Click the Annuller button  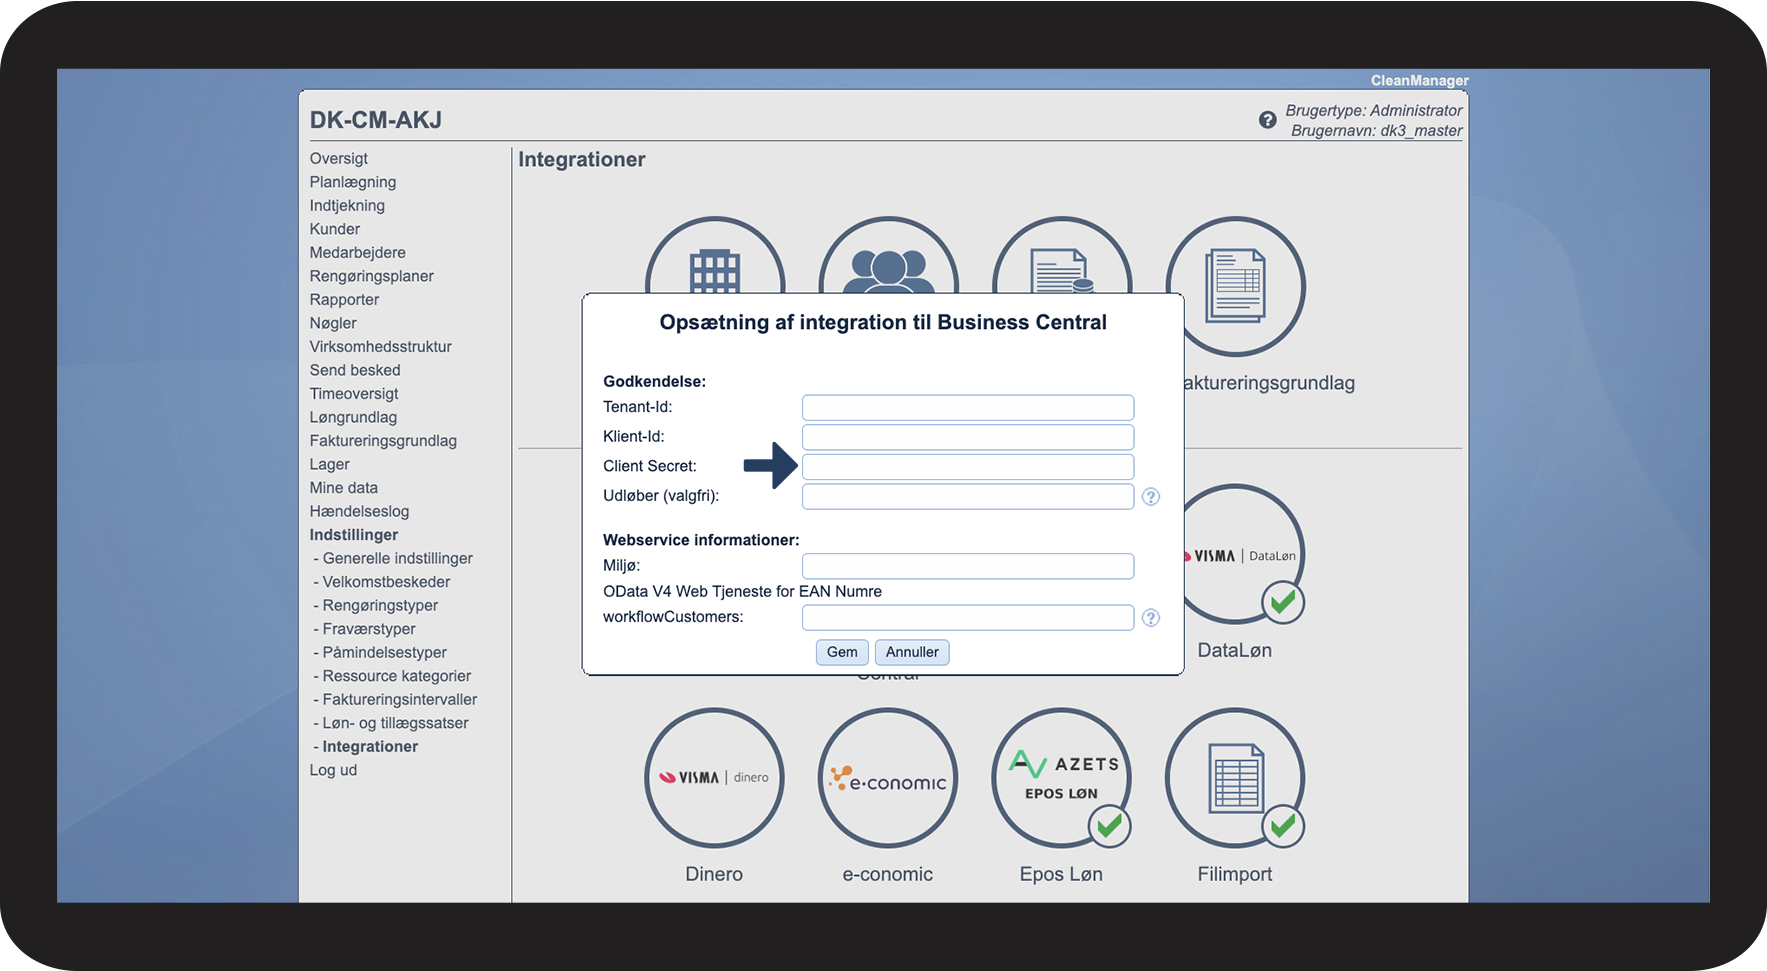(912, 652)
